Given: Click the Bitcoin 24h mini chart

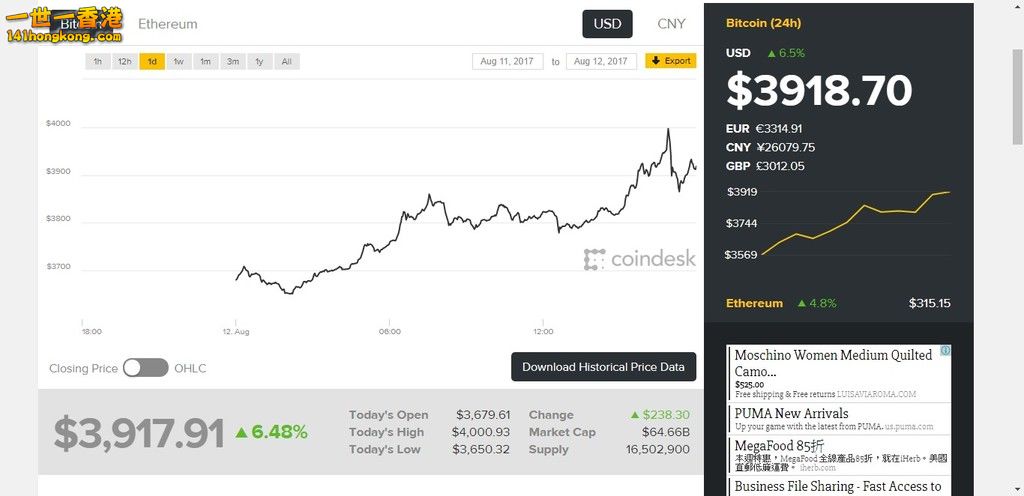Looking at the screenshot, I should coord(855,222).
